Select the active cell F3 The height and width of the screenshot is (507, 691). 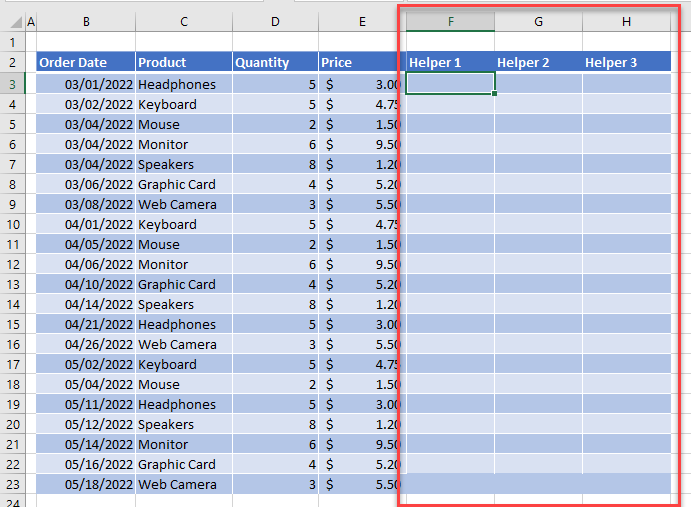point(450,84)
